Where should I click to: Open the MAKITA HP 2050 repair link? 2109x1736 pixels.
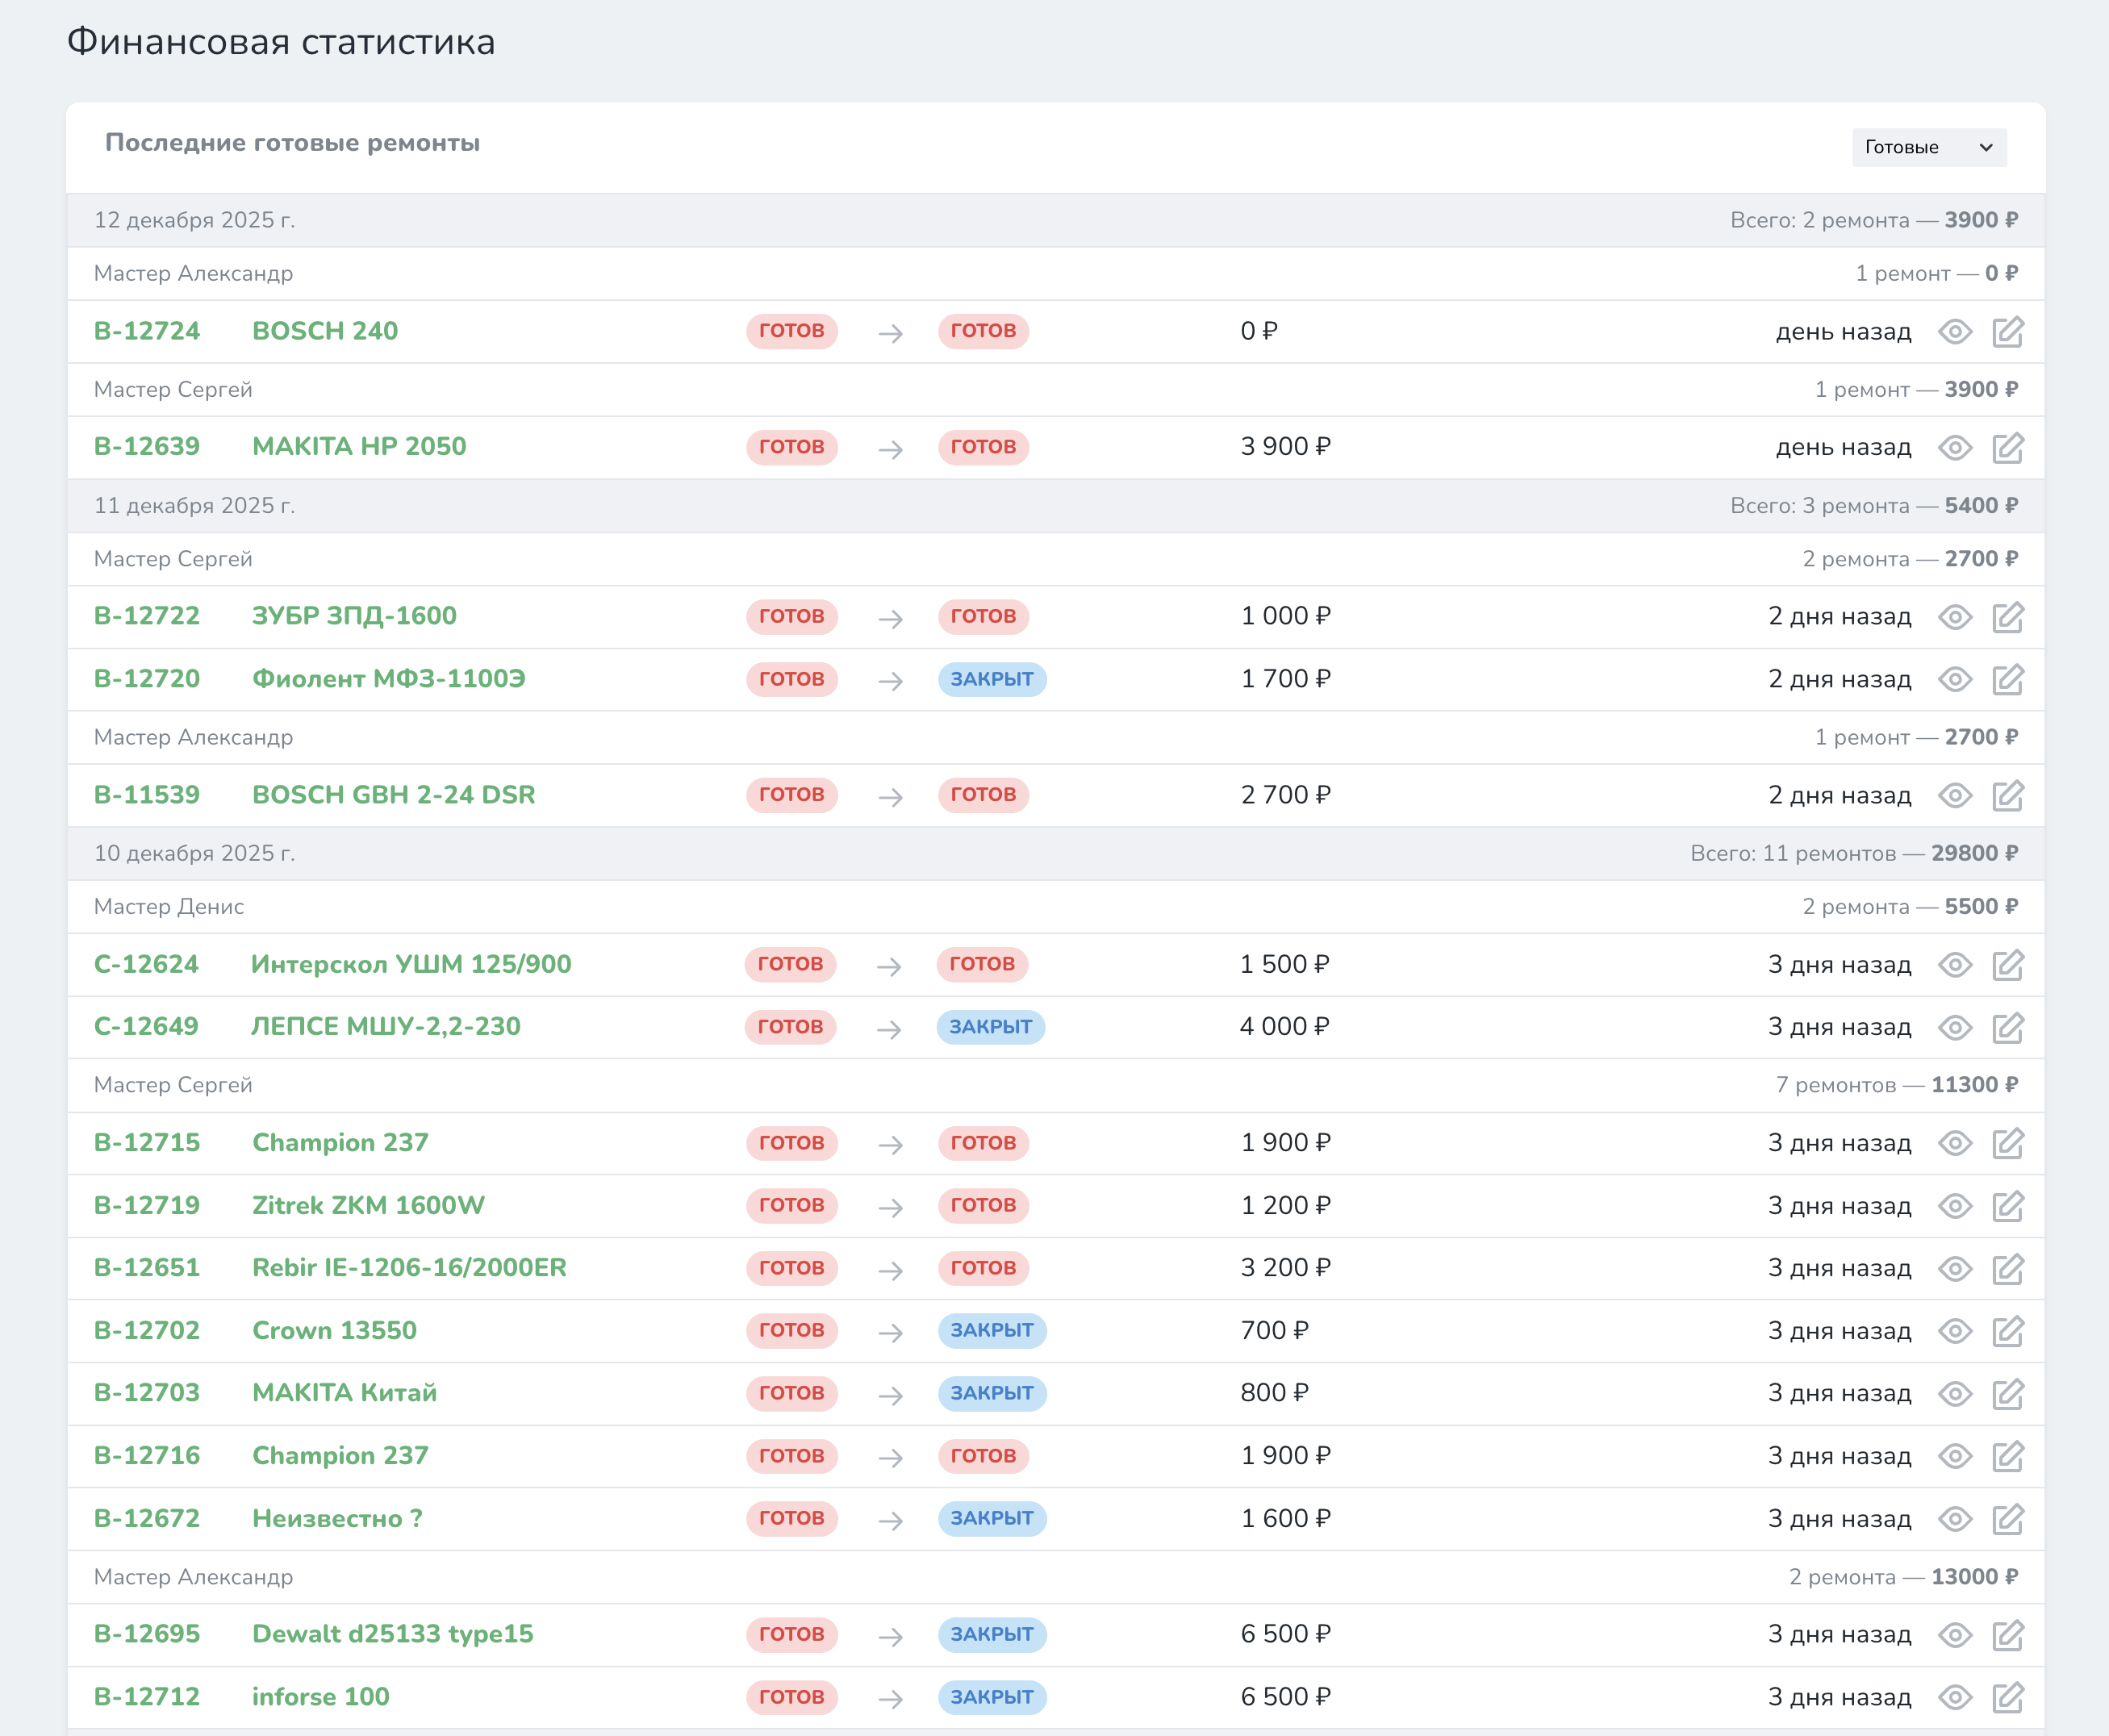(x=359, y=447)
